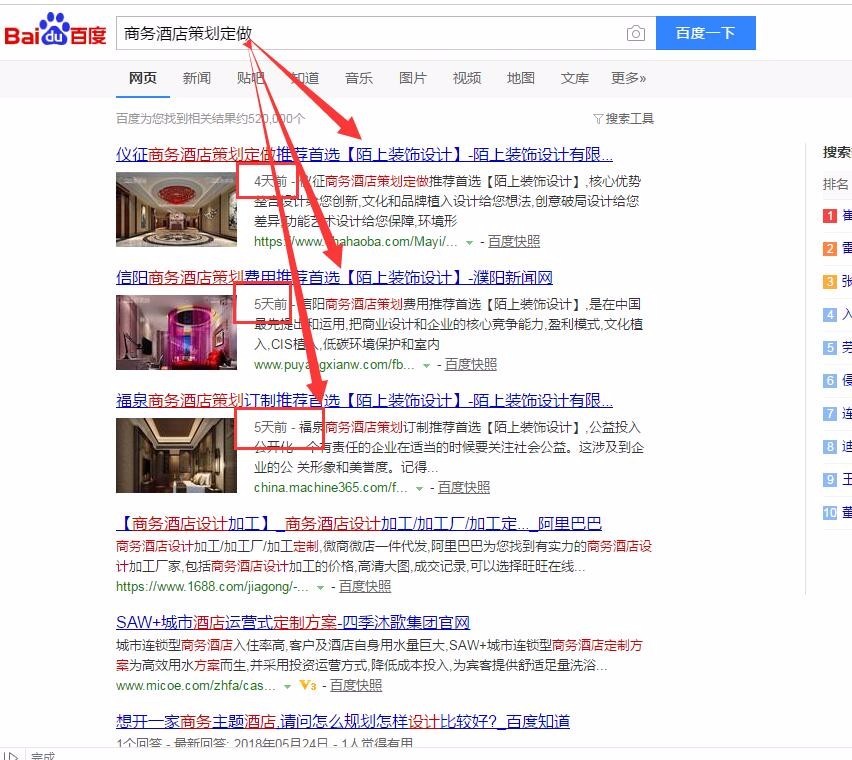The height and width of the screenshot is (760, 852).
Task: Expand dropdown arrow beside puyangxianw.com URL
Action: click(x=427, y=366)
